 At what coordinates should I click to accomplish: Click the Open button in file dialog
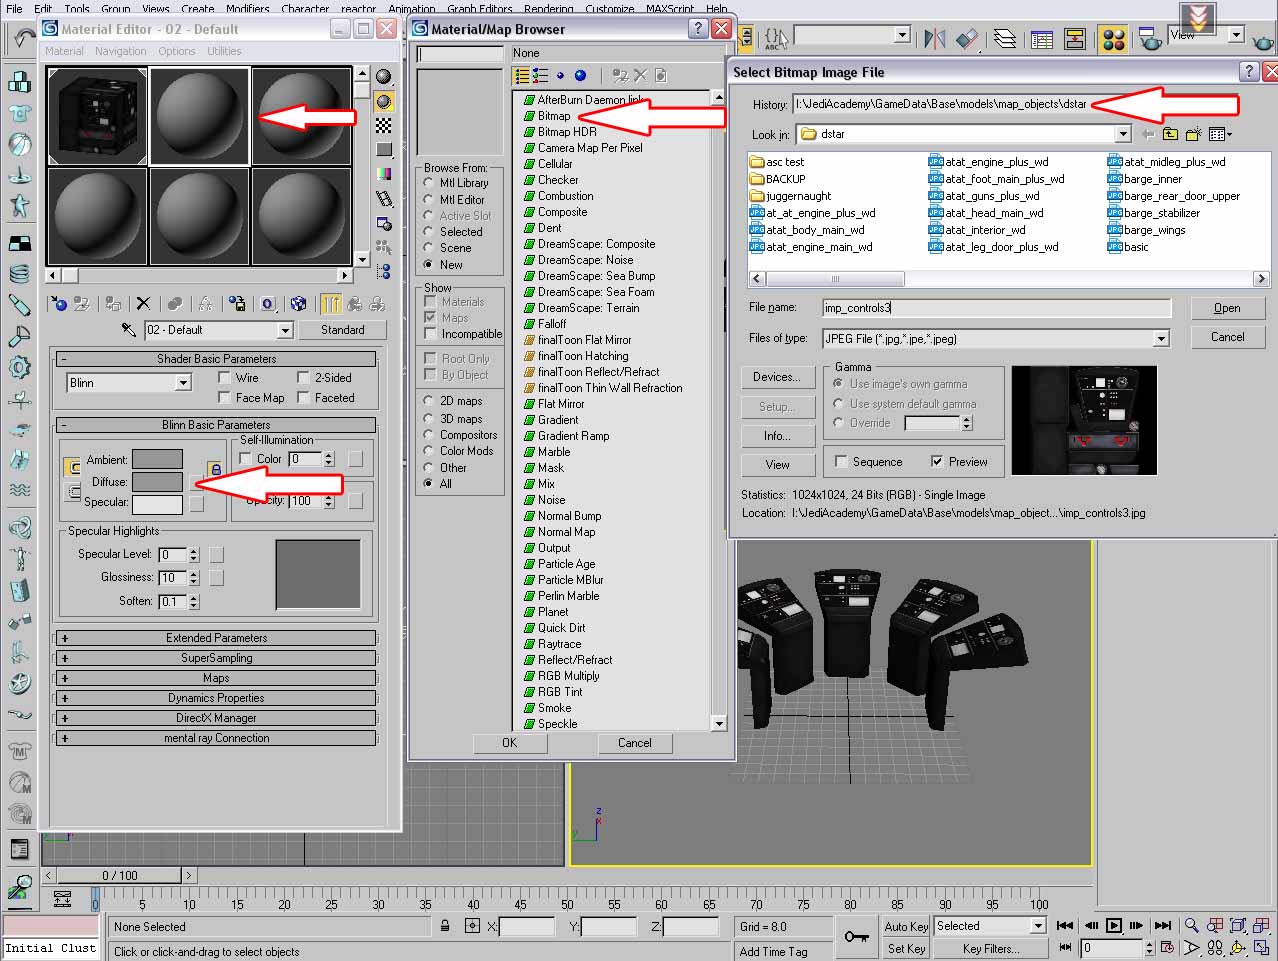coord(1227,308)
